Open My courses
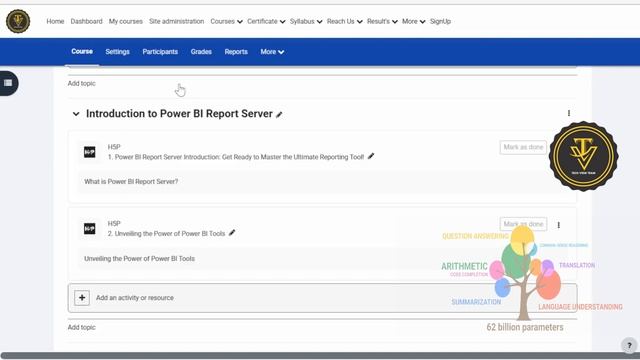The image size is (640, 360). (126, 21)
